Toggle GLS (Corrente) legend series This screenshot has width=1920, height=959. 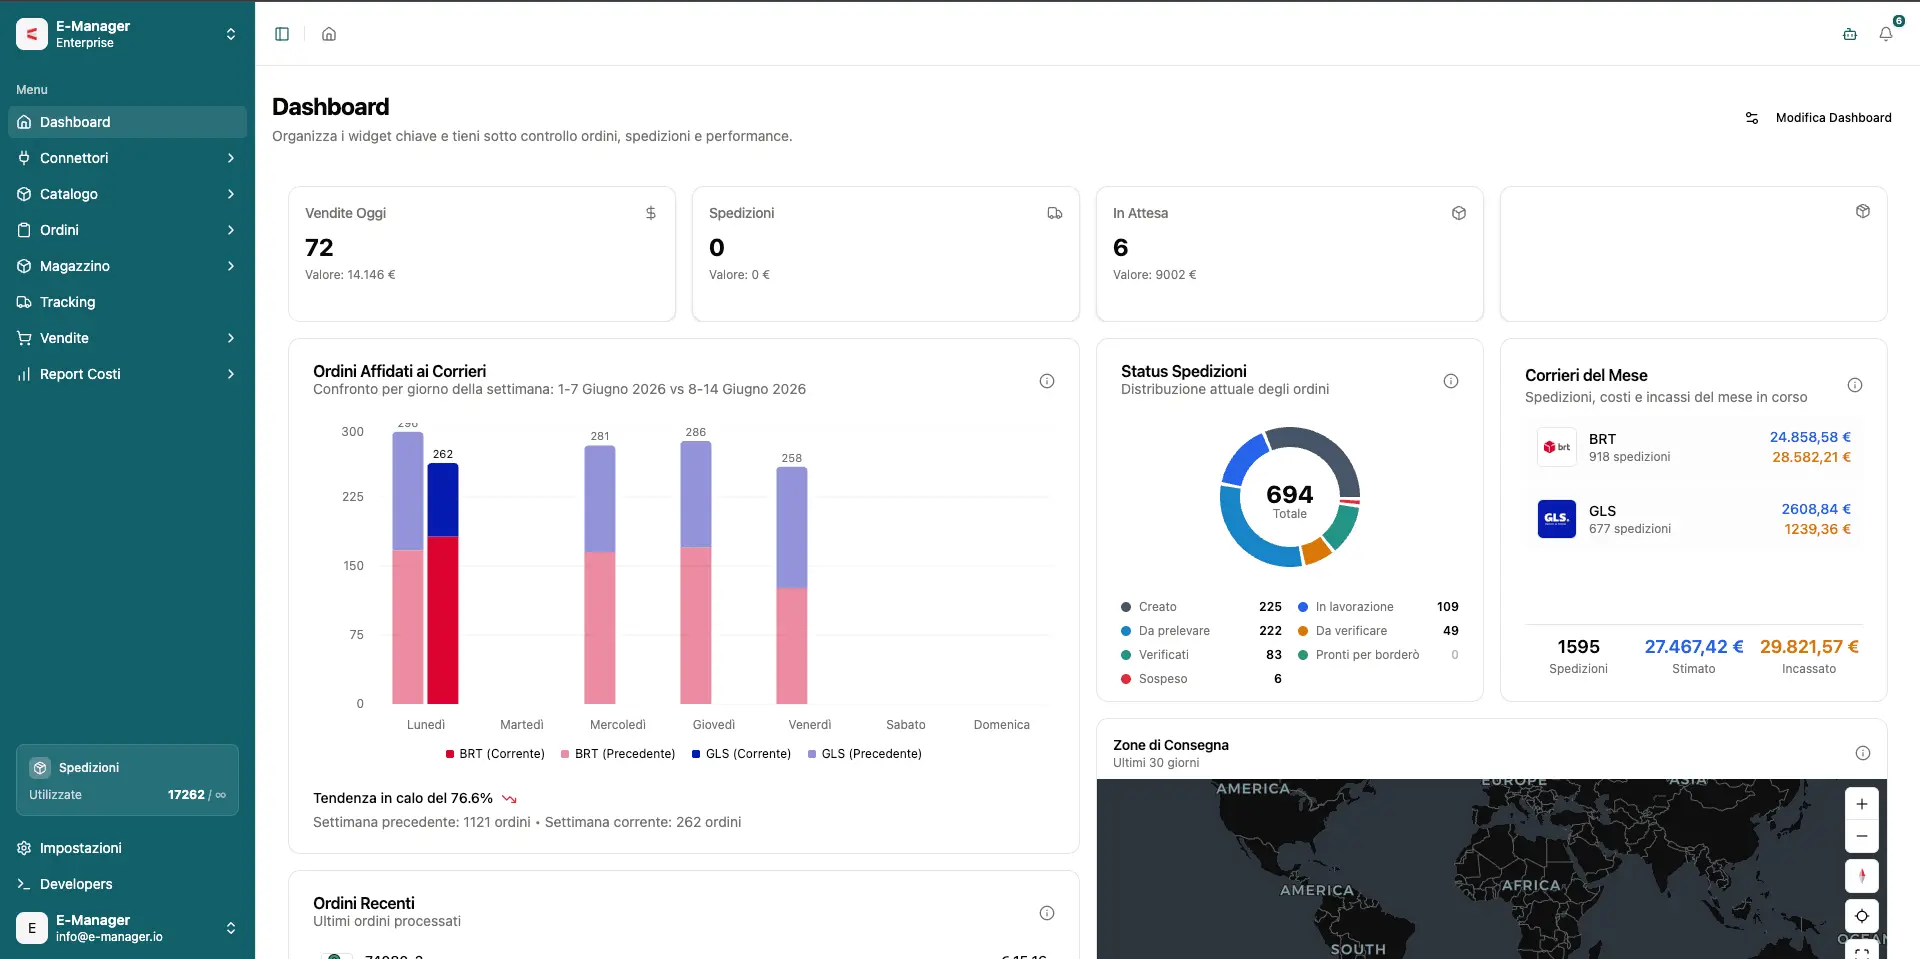(741, 754)
